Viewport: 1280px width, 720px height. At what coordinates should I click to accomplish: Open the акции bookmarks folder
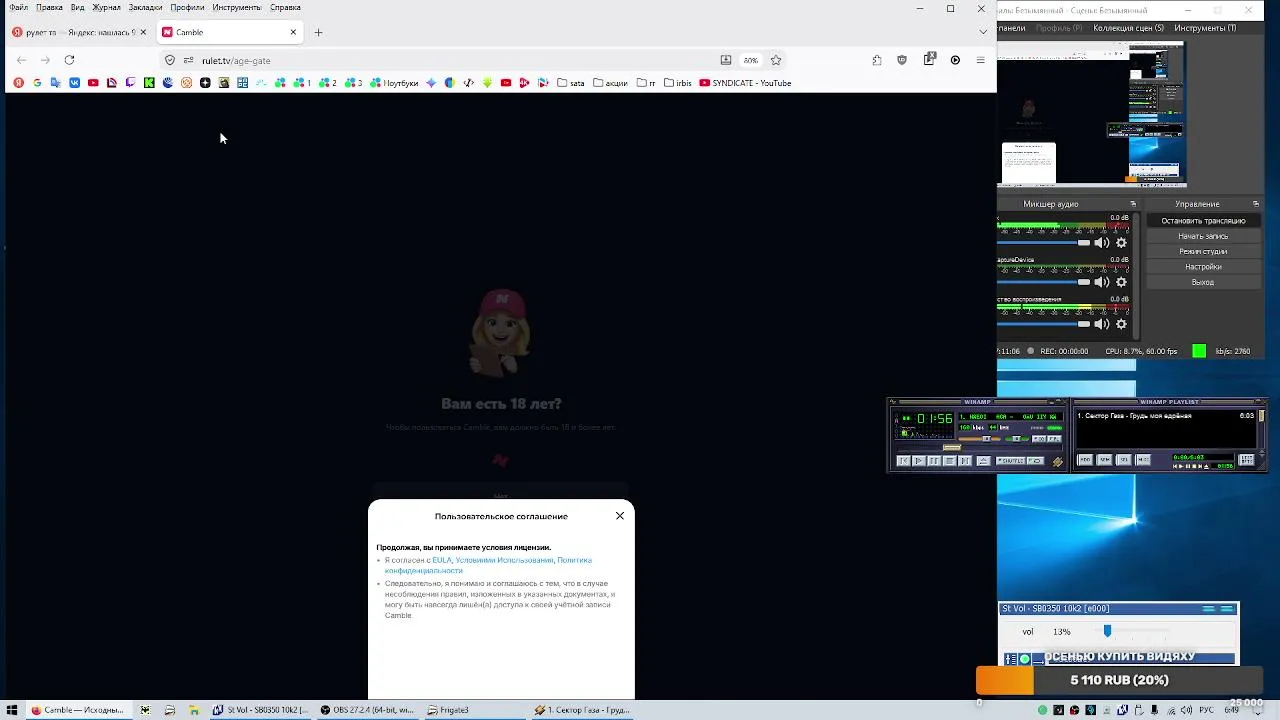(611, 83)
